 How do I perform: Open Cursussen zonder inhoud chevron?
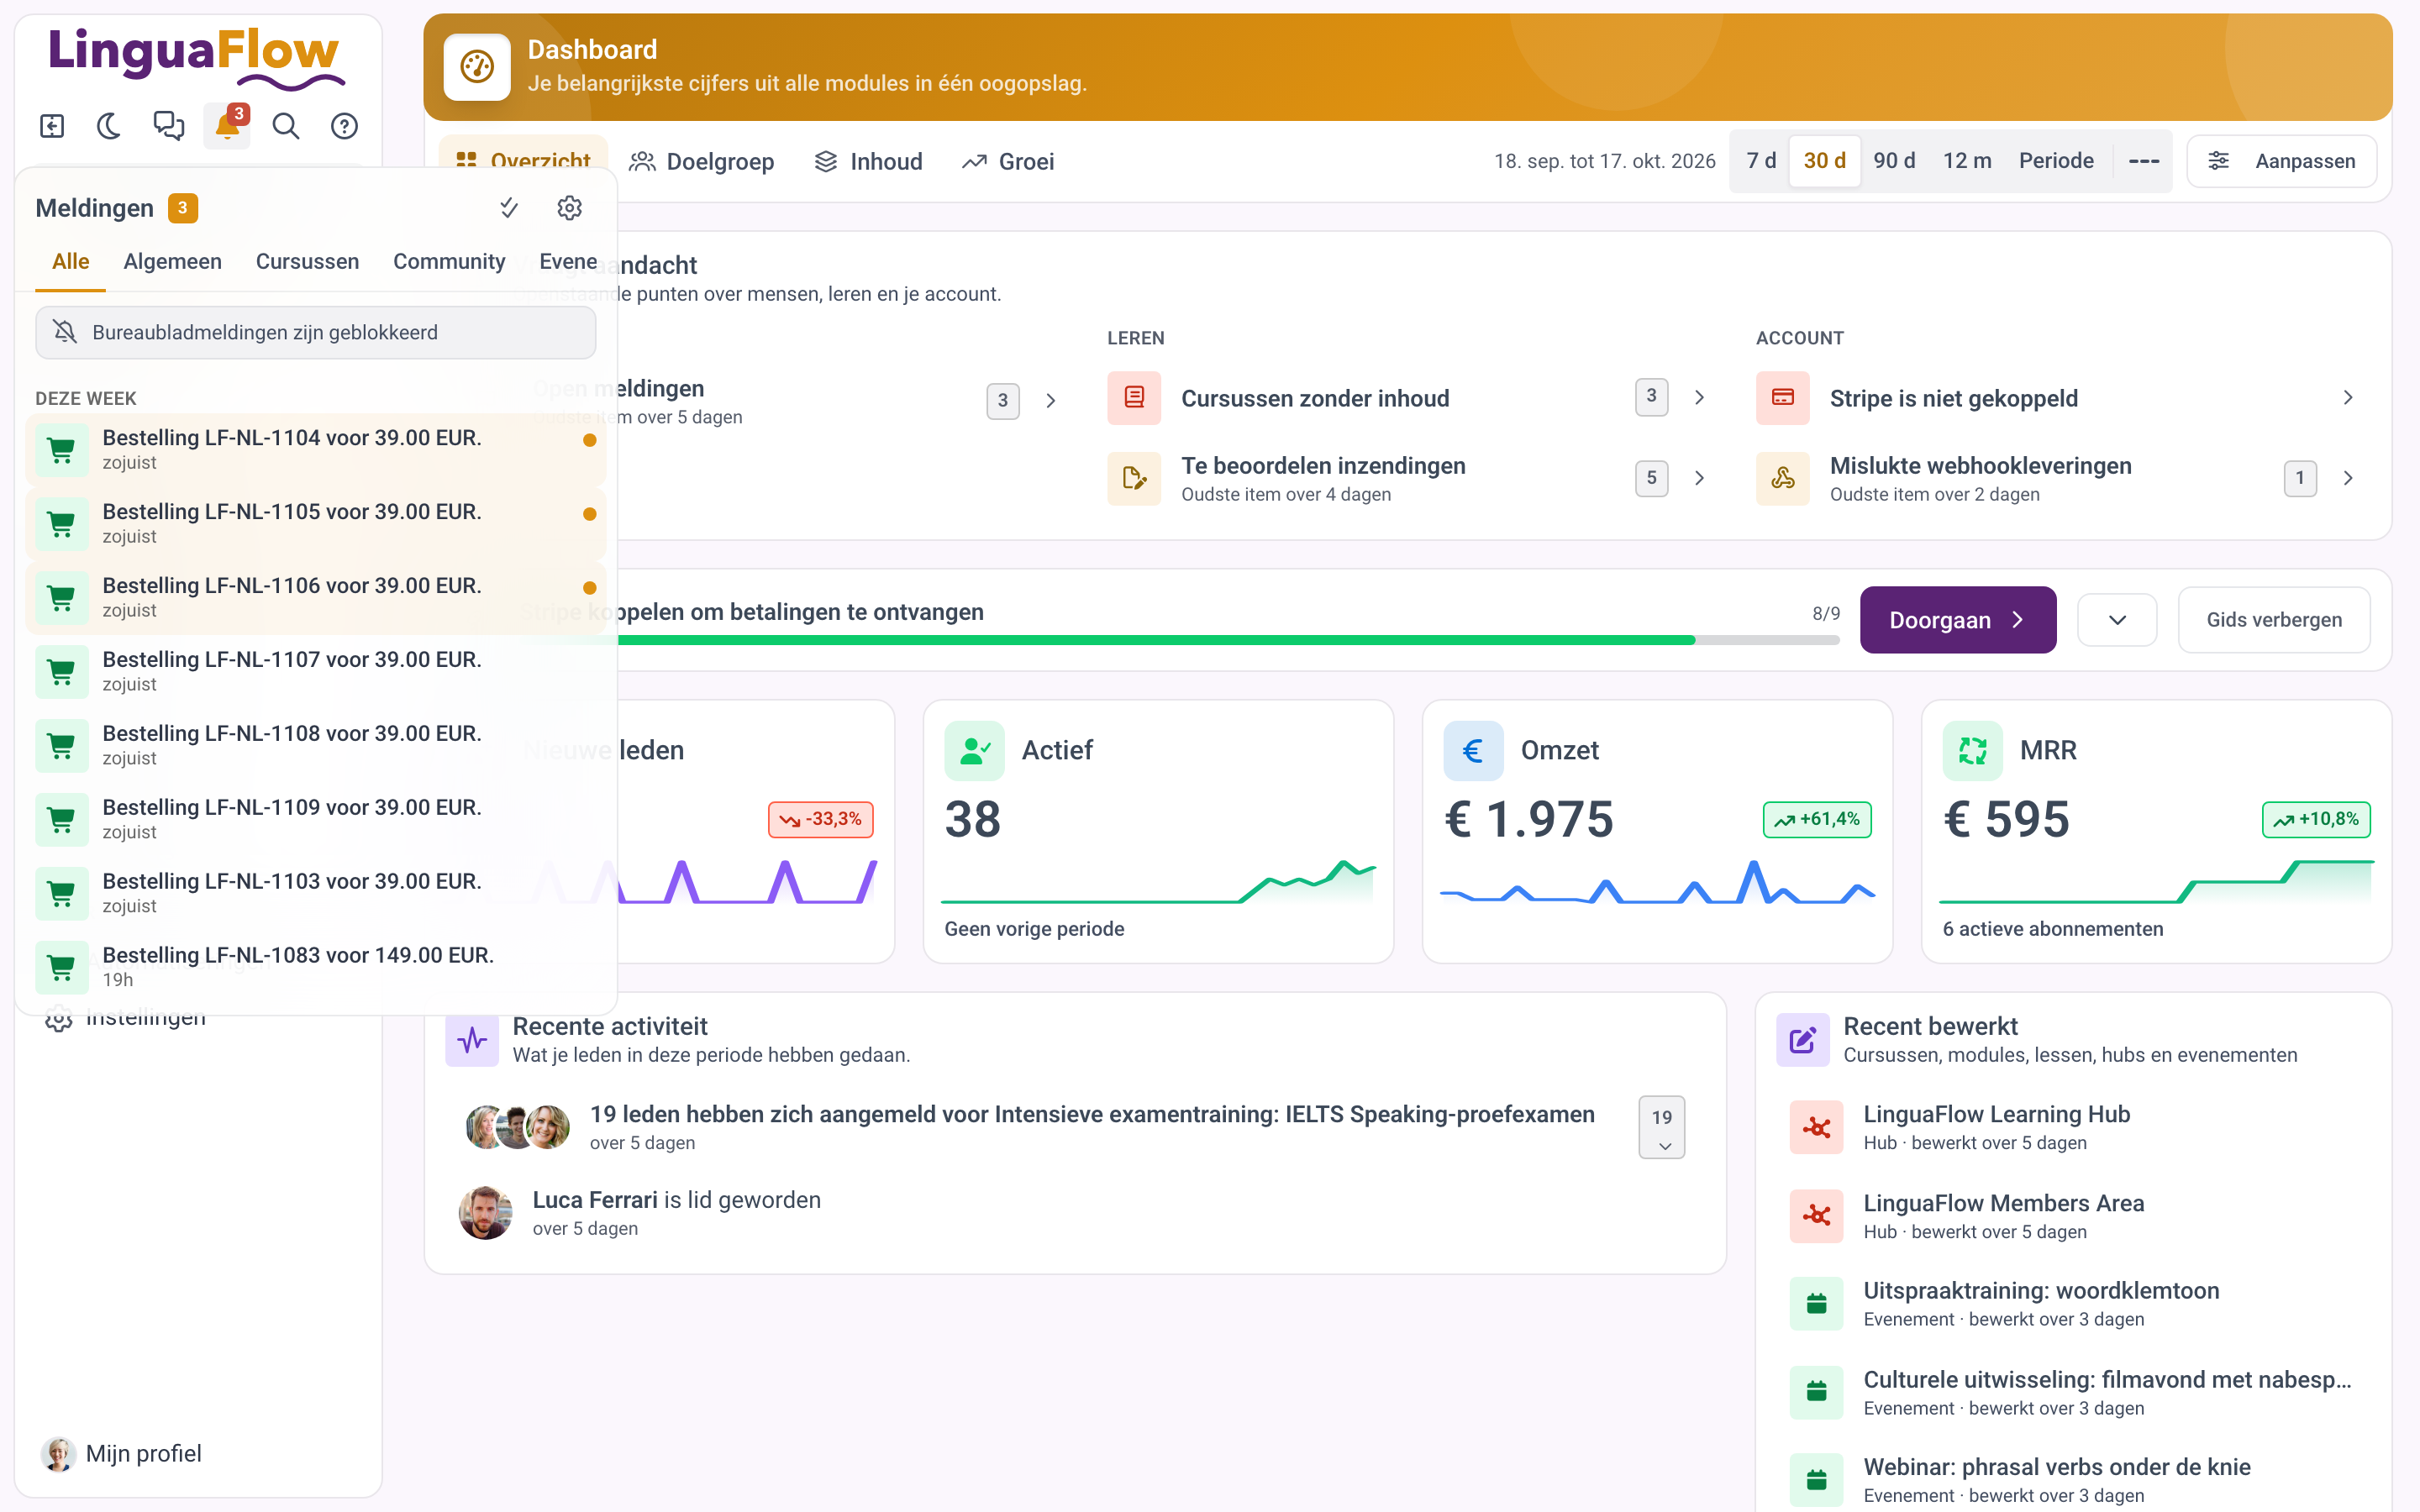point(1699,398)
